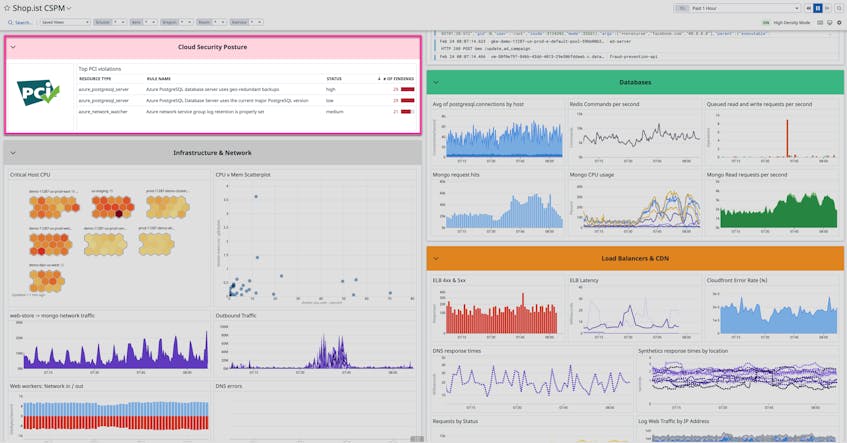Open the Shop.ist CSPM title dropdown
847x443 pixels.
point(69,8)
